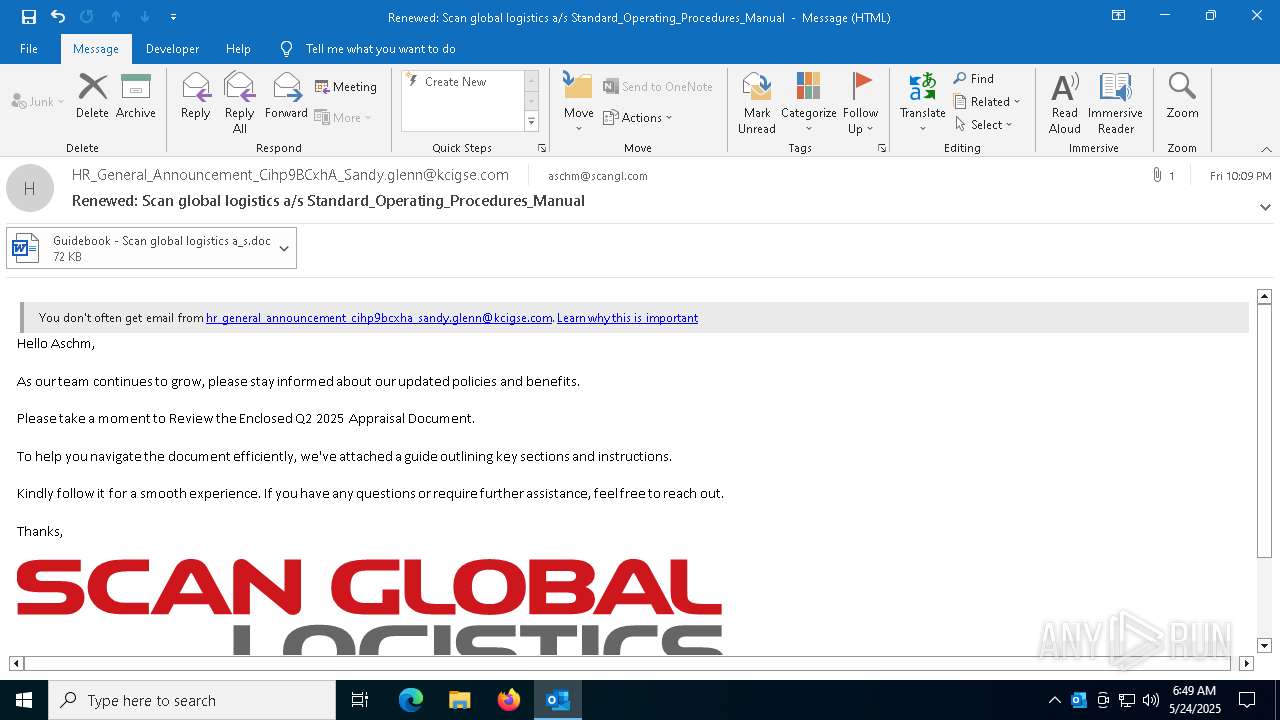Viewport: 1280px width, 720px height.
Task: Click the recipient aschm@scangl.com
Action: point(598,176)
